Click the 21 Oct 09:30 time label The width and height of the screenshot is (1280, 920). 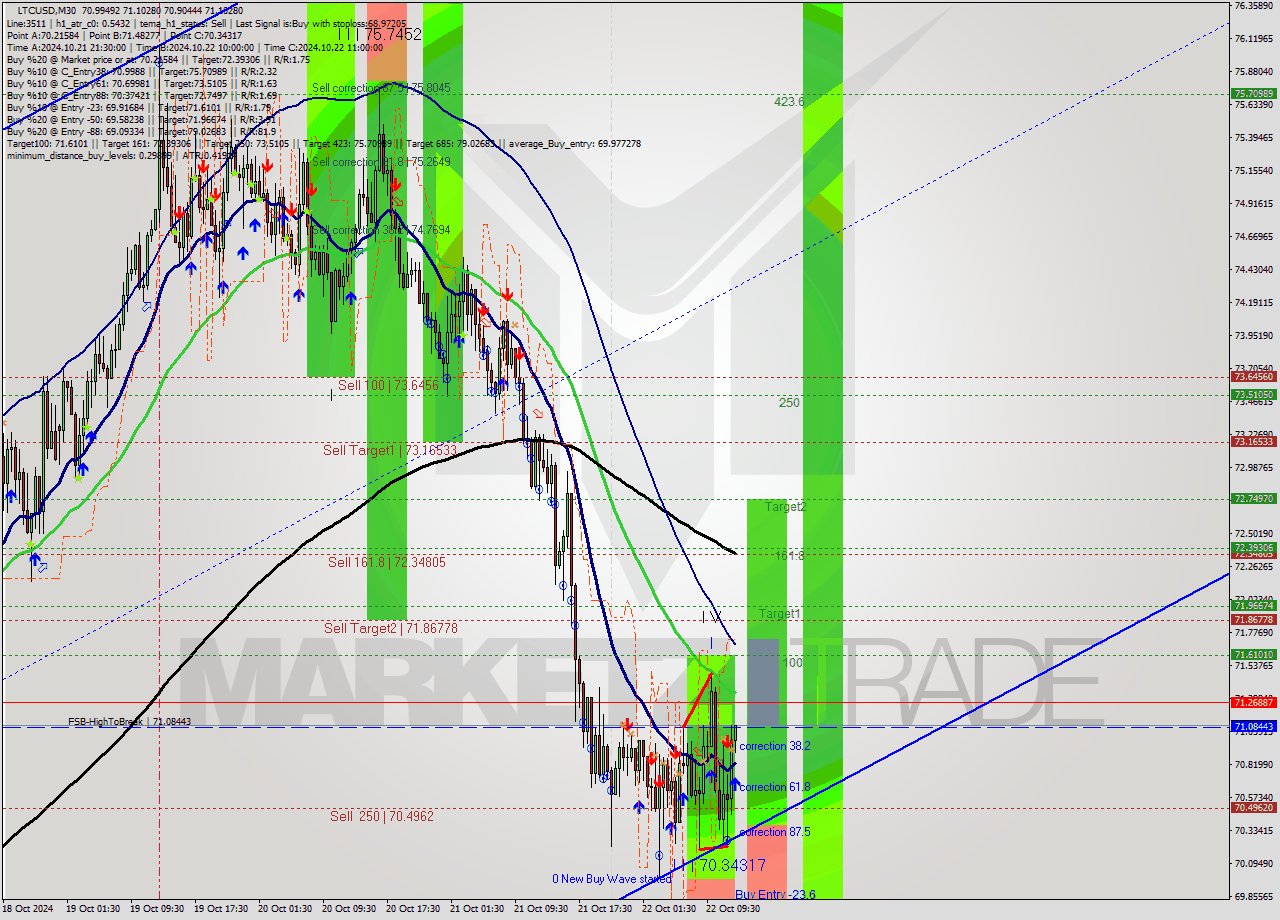(541, 909)
